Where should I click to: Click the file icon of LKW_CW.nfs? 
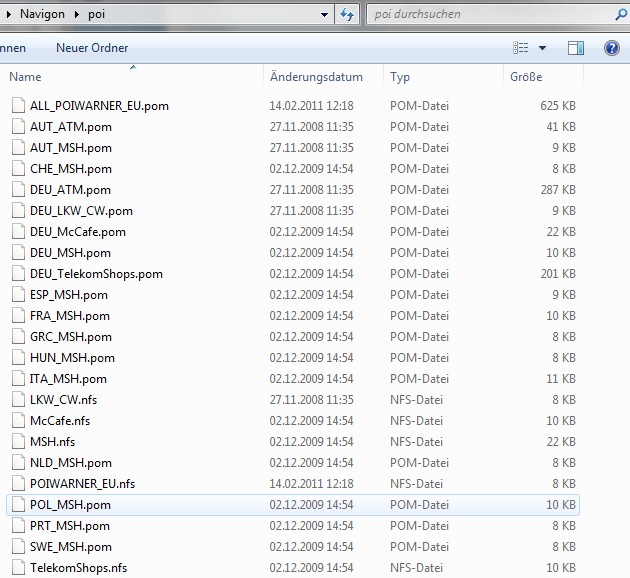click(x=18, y=400)
